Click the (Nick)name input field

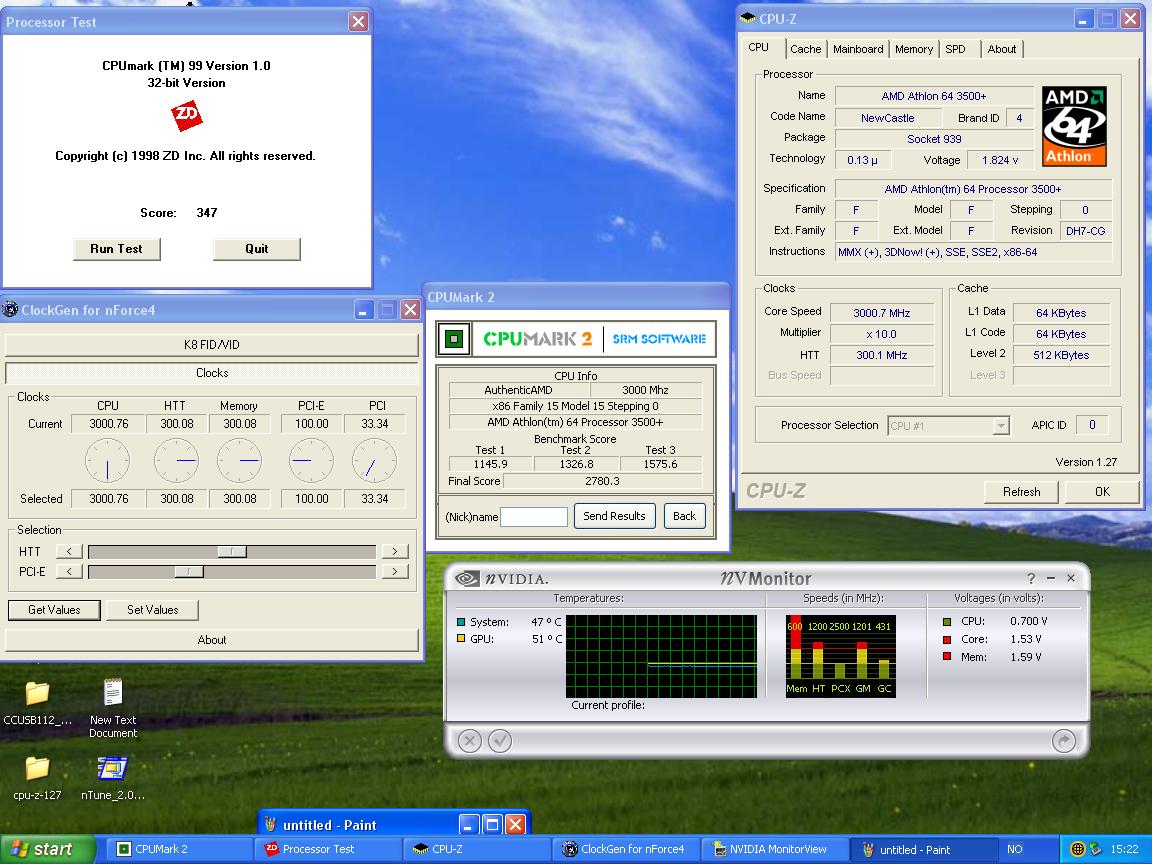(533, 516)
